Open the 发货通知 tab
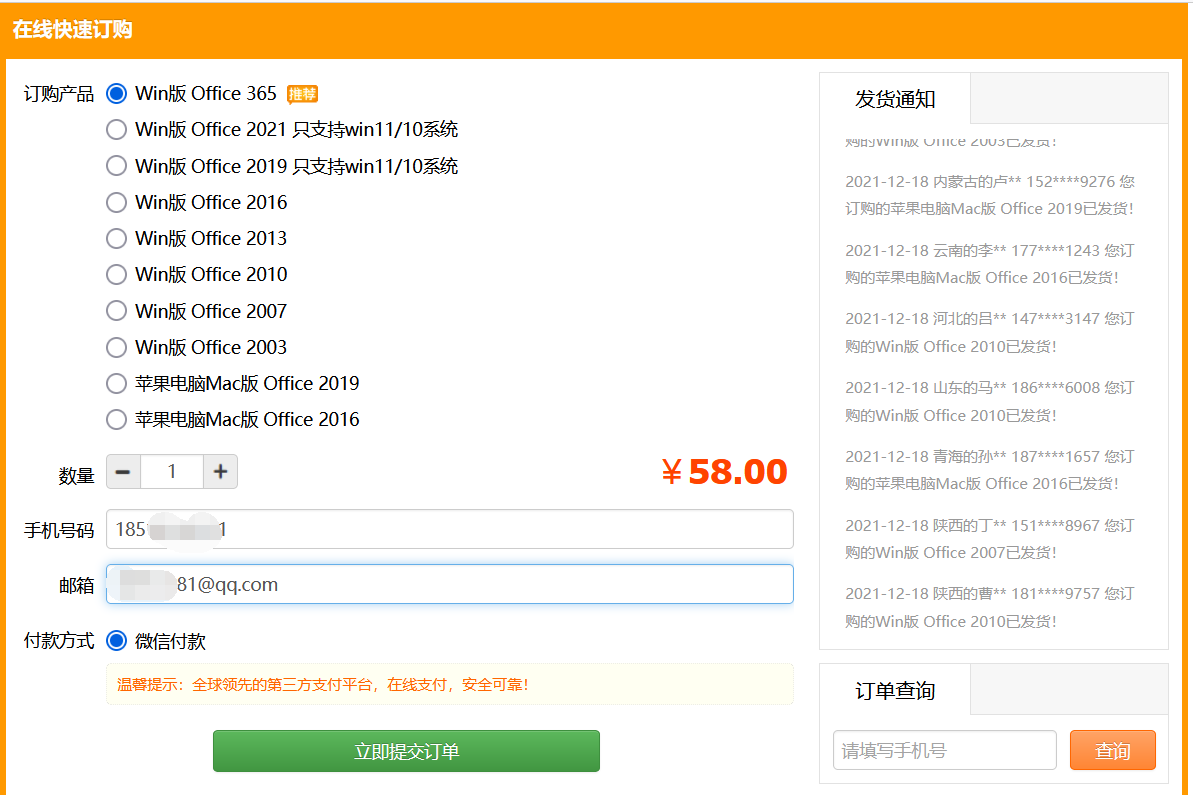Viewport: 1193px width, 795px height. tap(895, 99)
